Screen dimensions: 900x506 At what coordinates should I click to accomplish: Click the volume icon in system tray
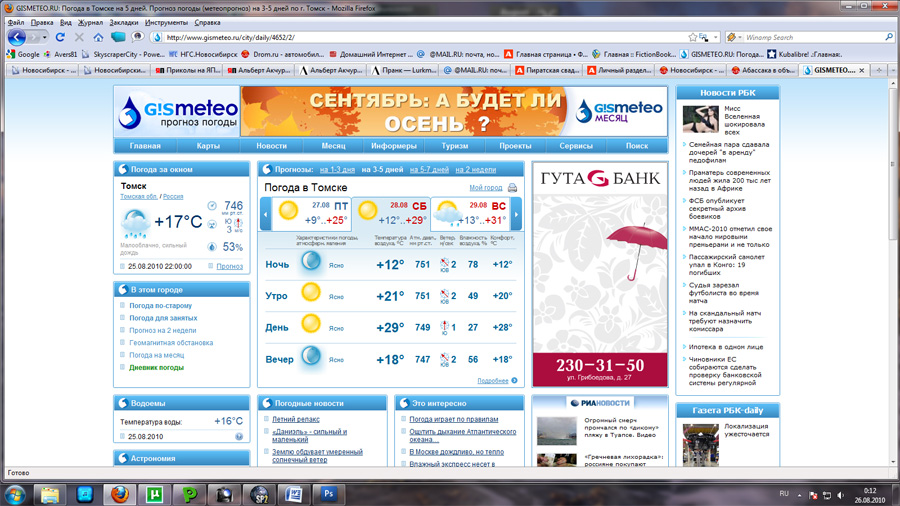[841, 495]
